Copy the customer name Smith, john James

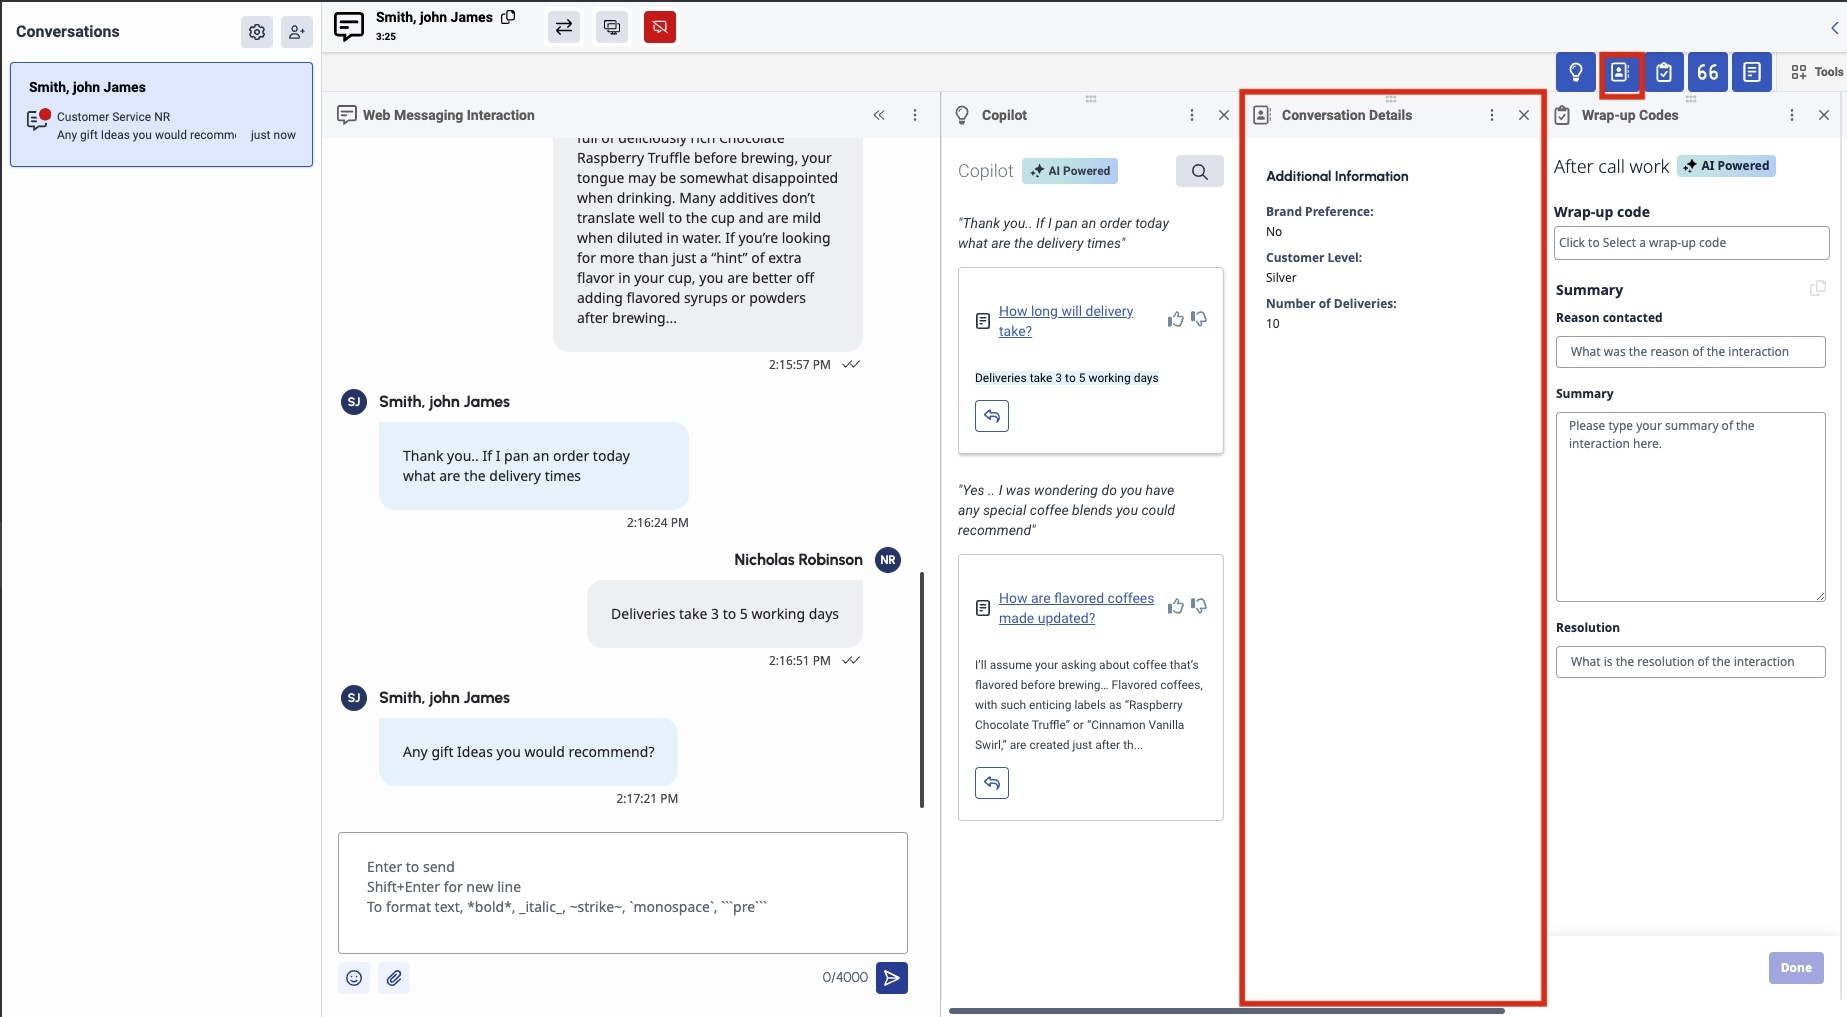tap(508, 17)
